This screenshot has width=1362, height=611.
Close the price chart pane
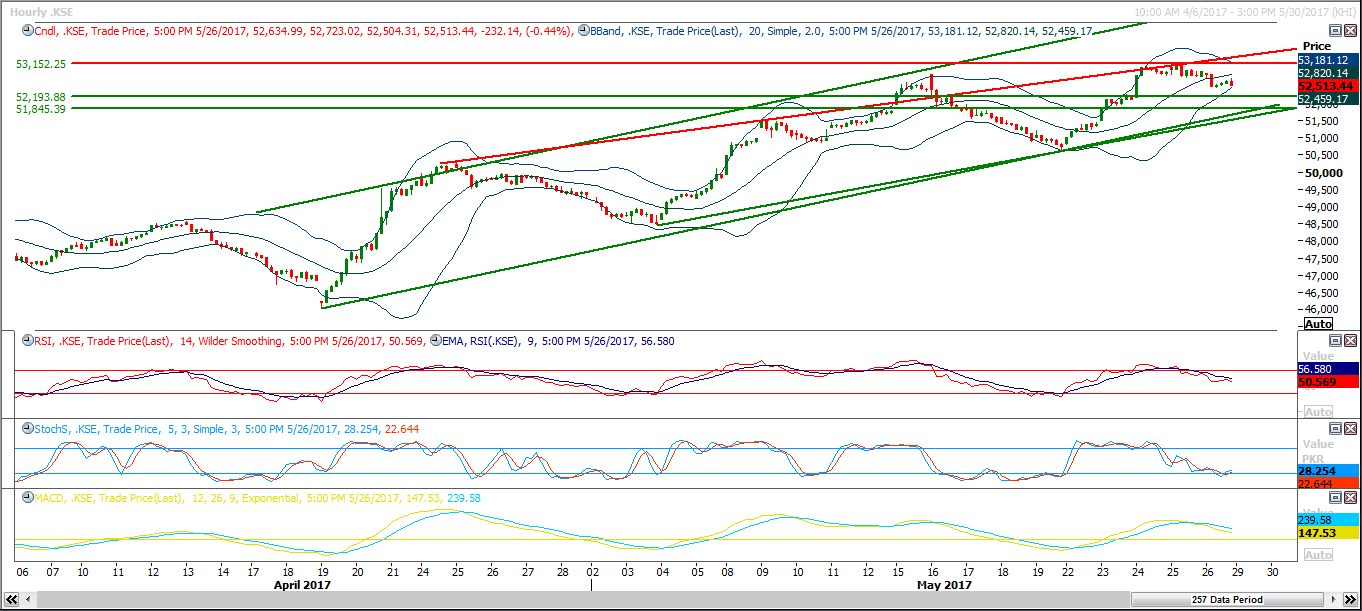[x=1349, y=31]
